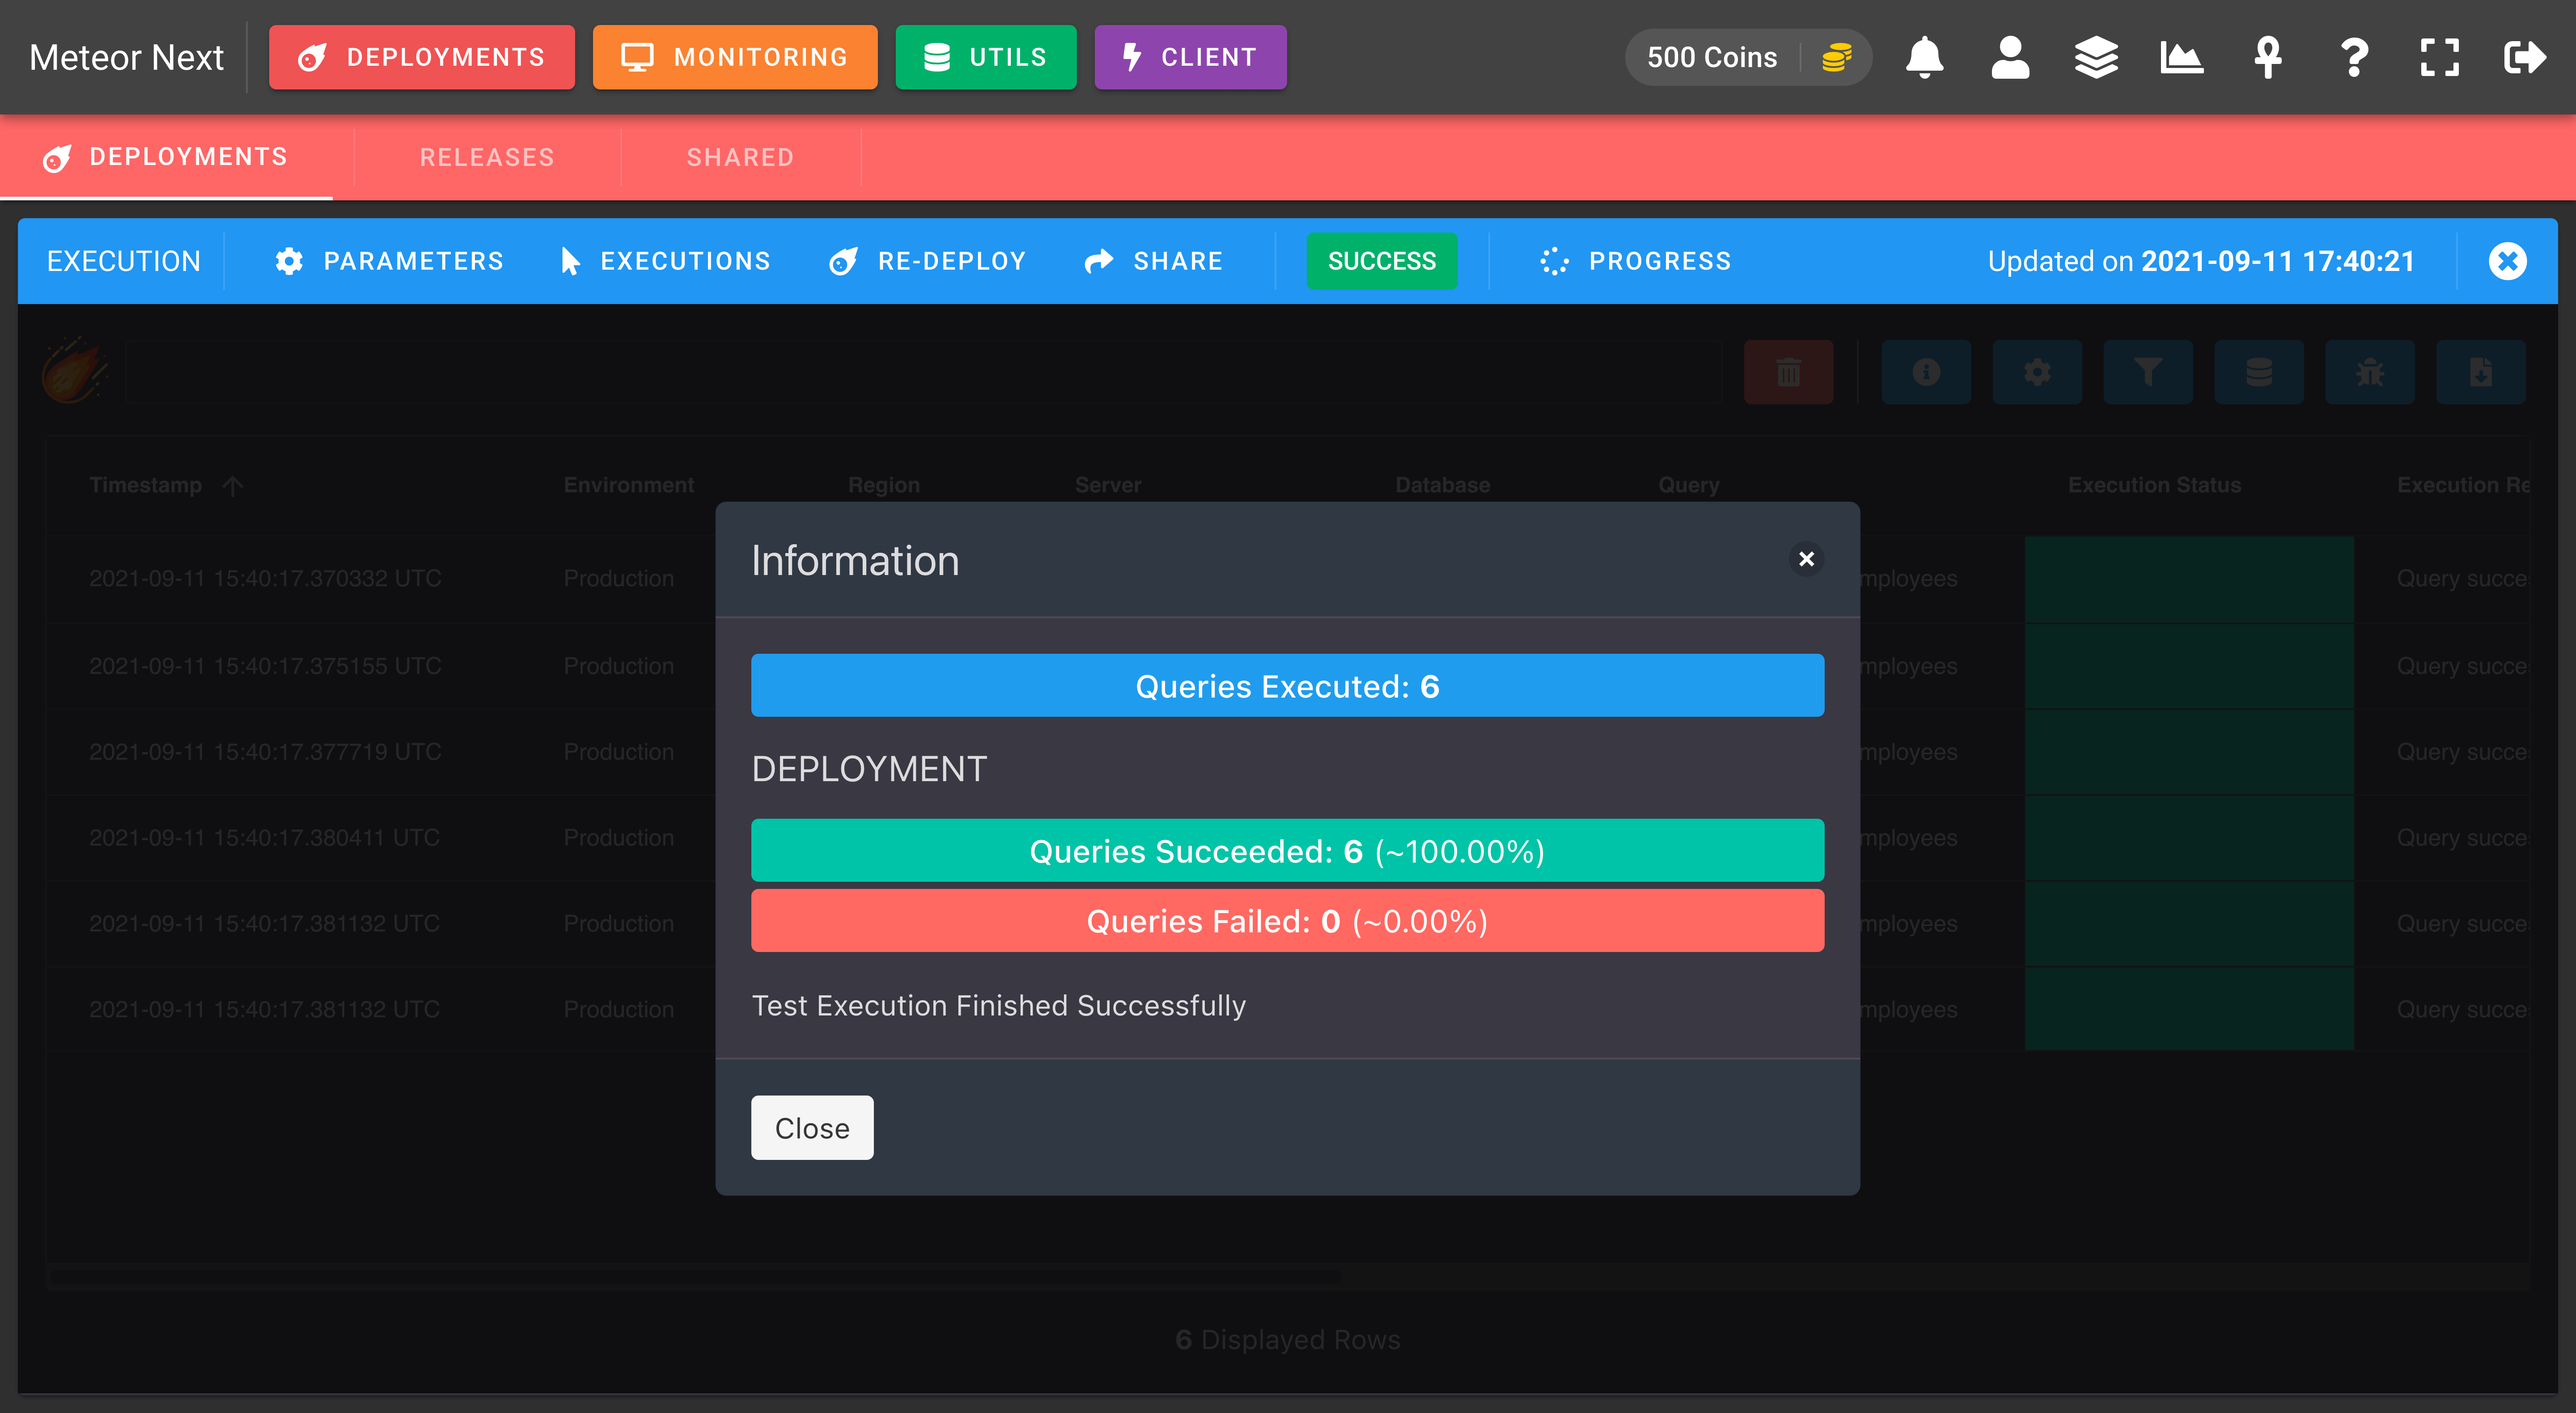This screenshot has width=2576, height=1413.
Task: Click the file export toolbar button
Action: [2481, 372]
